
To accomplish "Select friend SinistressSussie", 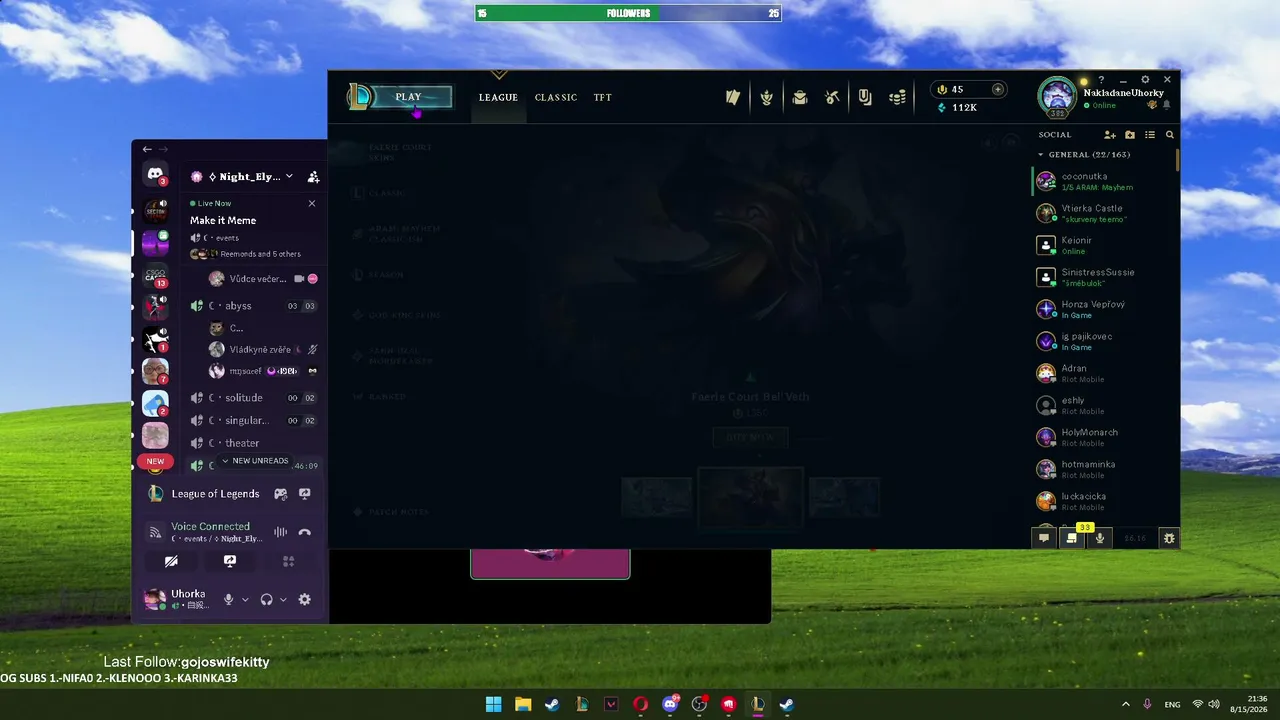I will [1104, 277].
